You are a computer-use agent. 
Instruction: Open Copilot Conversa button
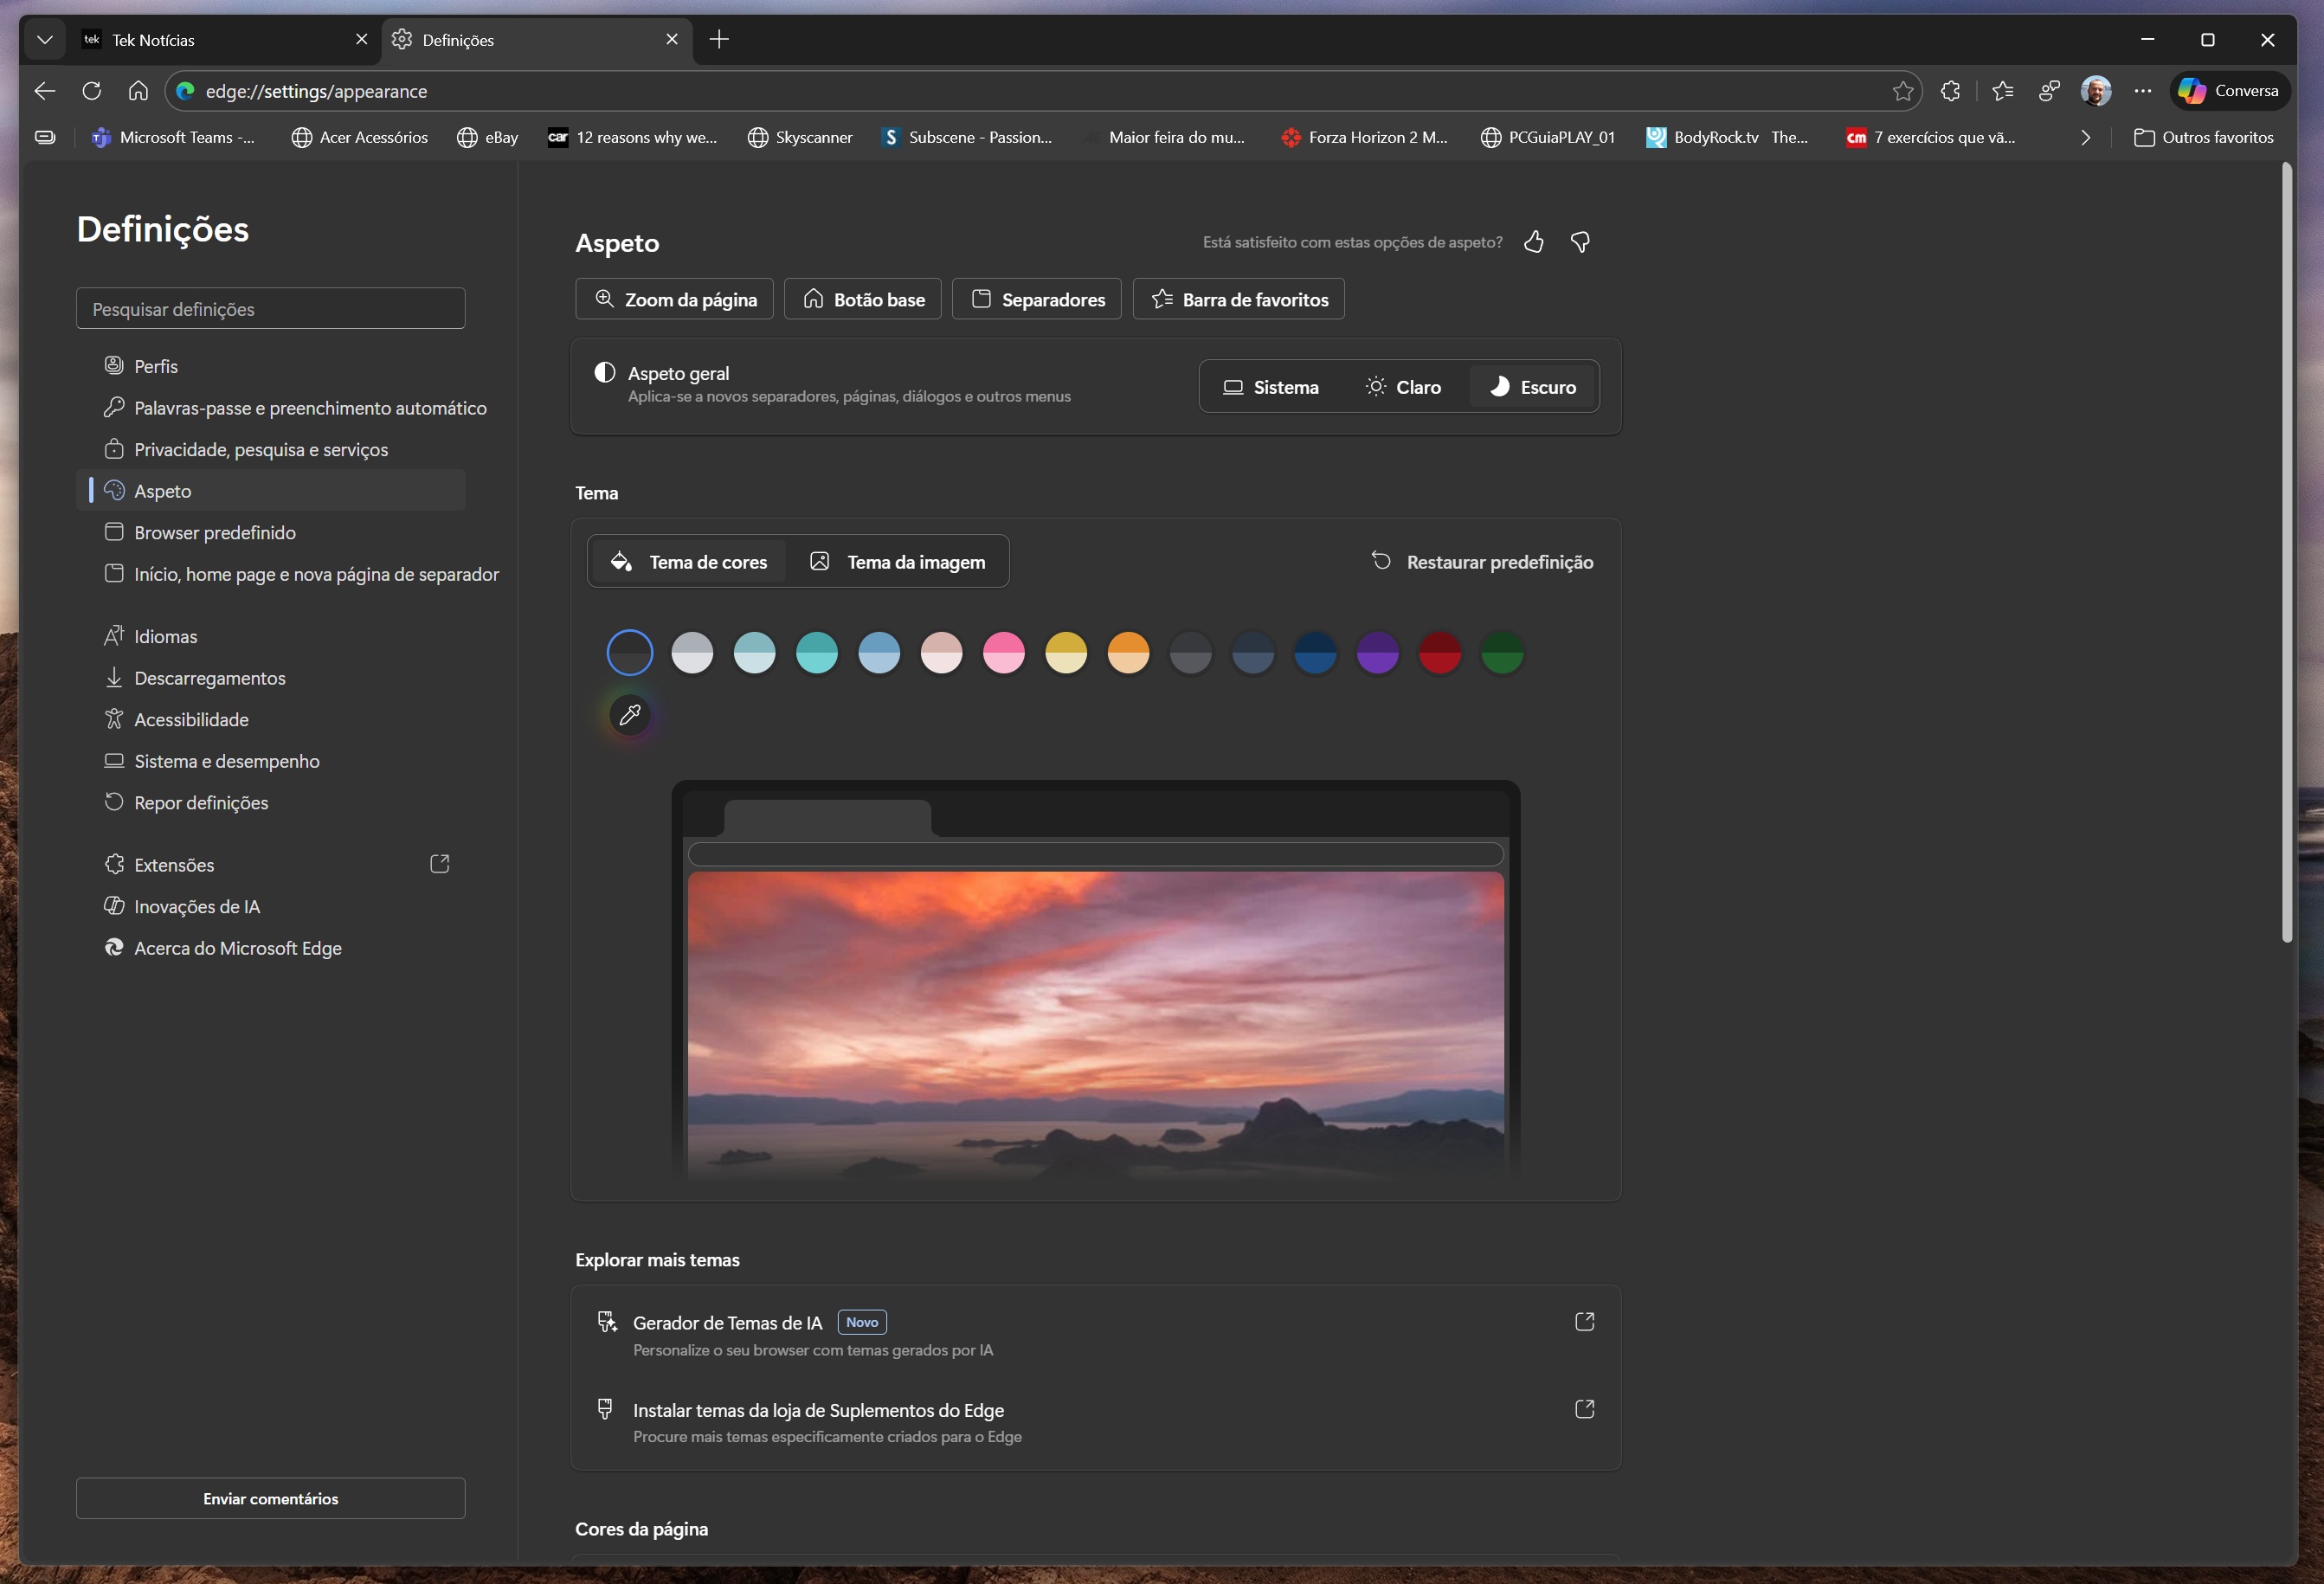[2230, 91]
